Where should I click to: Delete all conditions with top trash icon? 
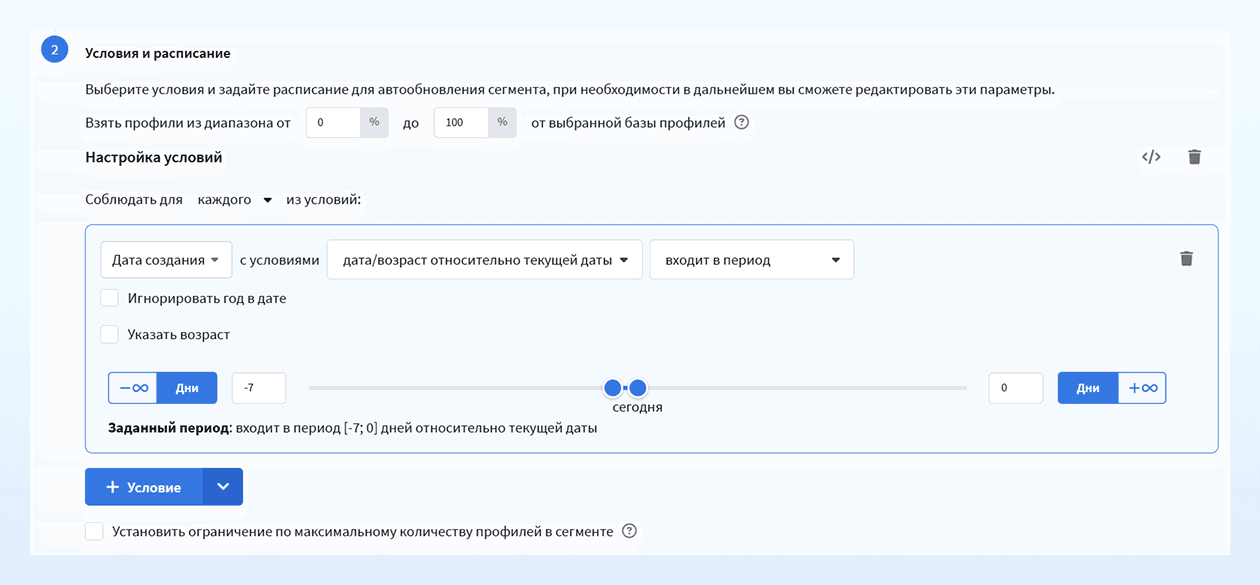(1194, 157)
